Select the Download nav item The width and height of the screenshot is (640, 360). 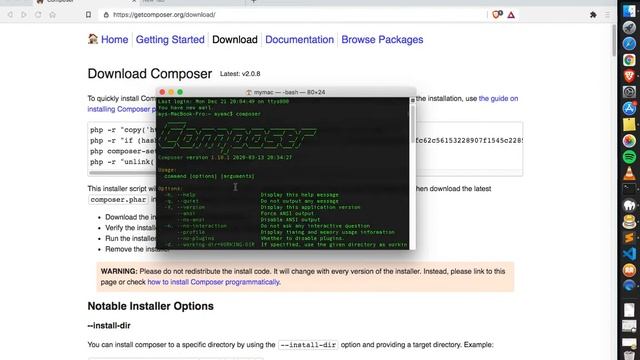[x=235, y=40]
